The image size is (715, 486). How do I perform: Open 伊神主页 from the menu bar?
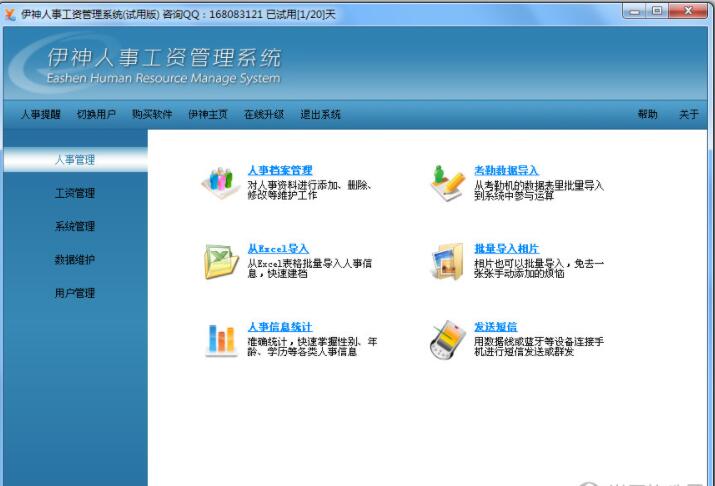click(208, 114)
